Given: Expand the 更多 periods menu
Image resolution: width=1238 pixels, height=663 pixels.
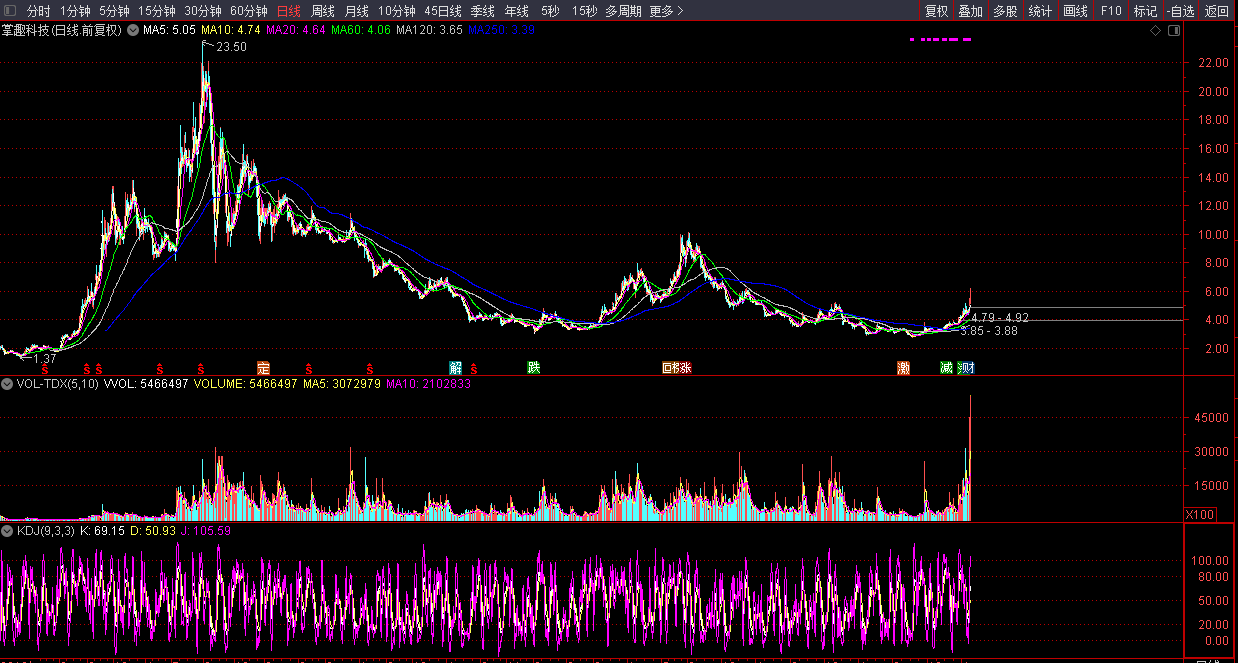Looking at the screenshot, I should click(666, 11).
